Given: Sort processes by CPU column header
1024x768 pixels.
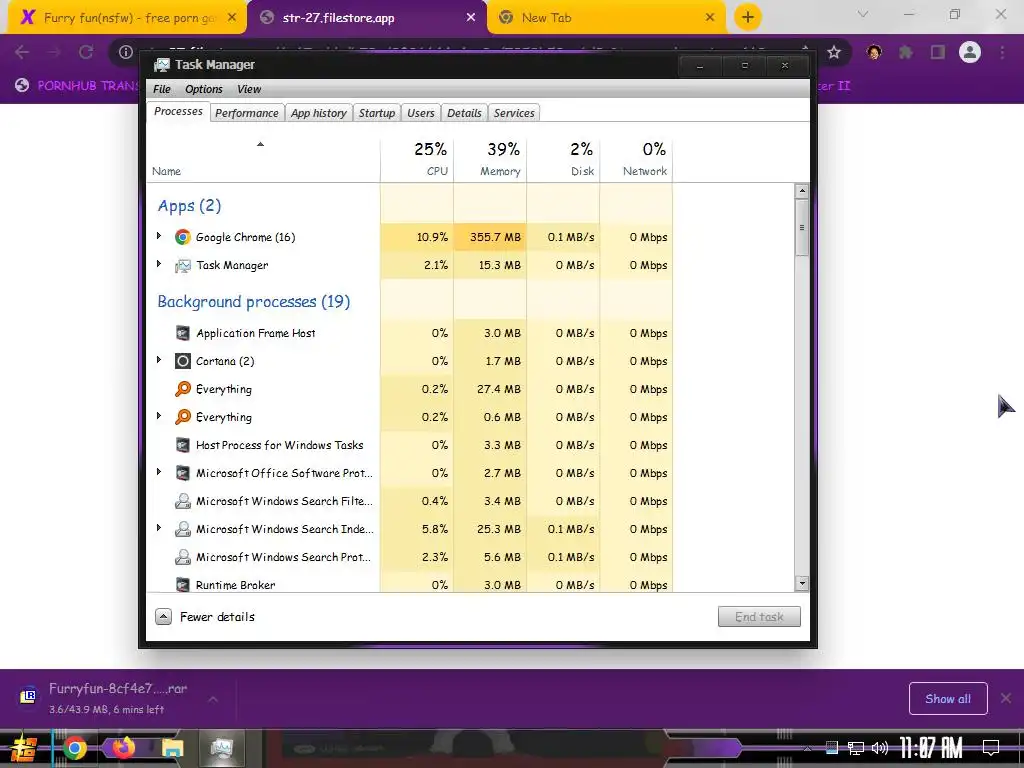Looking at the screenshot, I should click(417, 159).
